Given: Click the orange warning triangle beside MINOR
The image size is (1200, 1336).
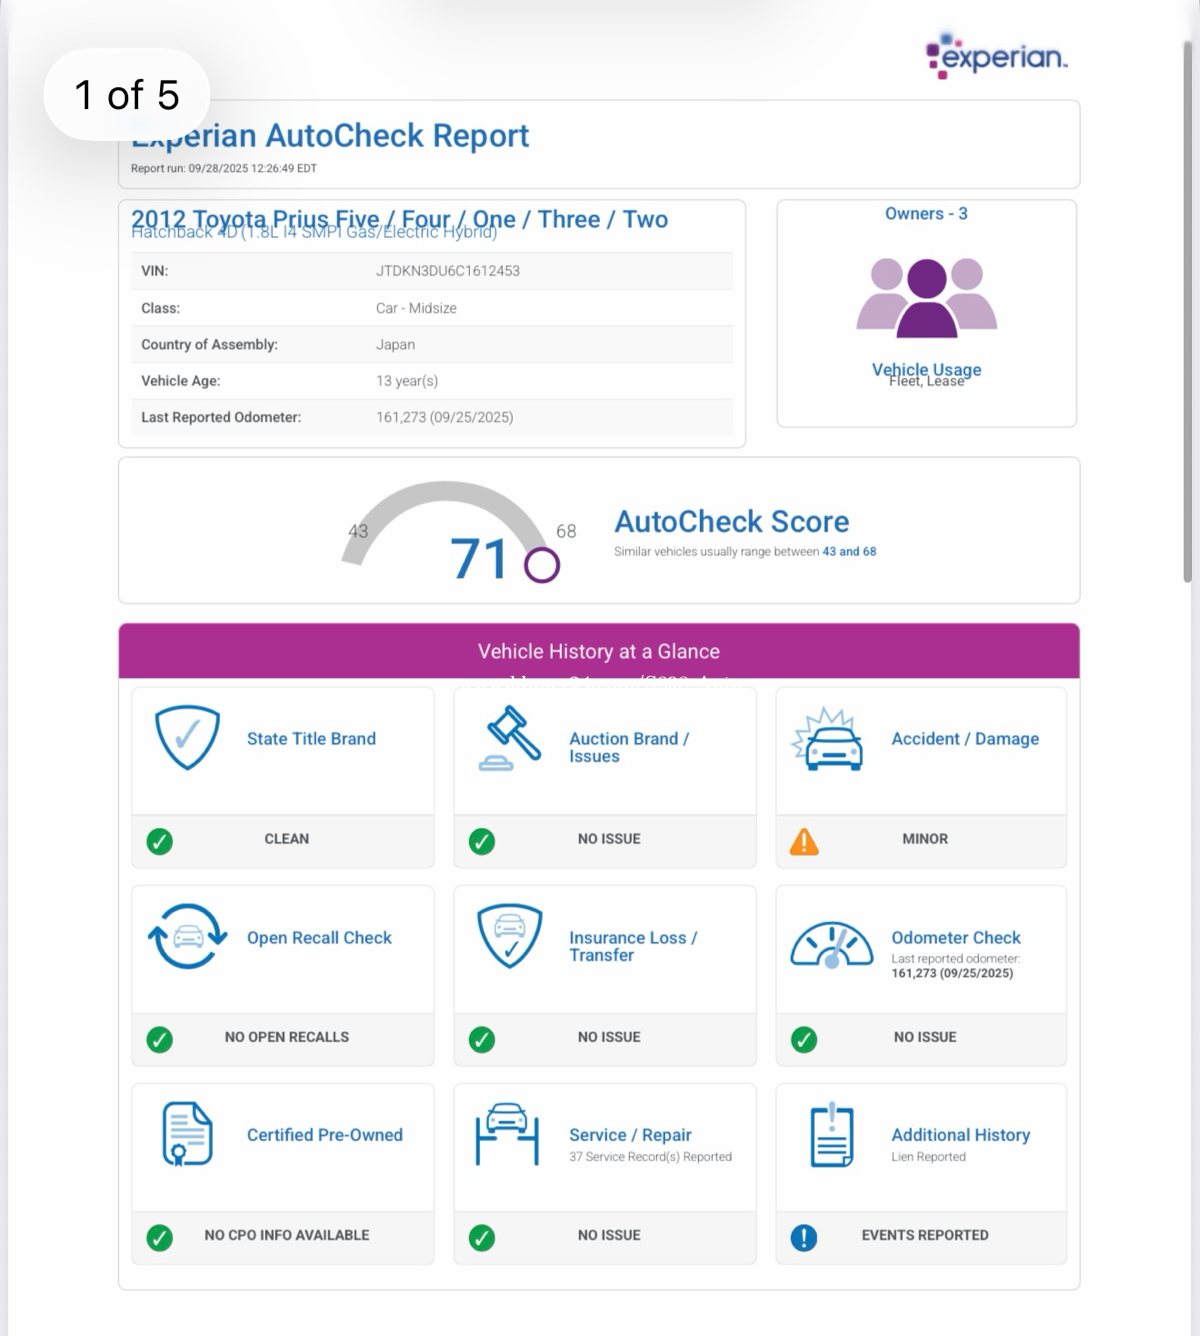Looking at the screenshot, I should click(x=804, y=842).
